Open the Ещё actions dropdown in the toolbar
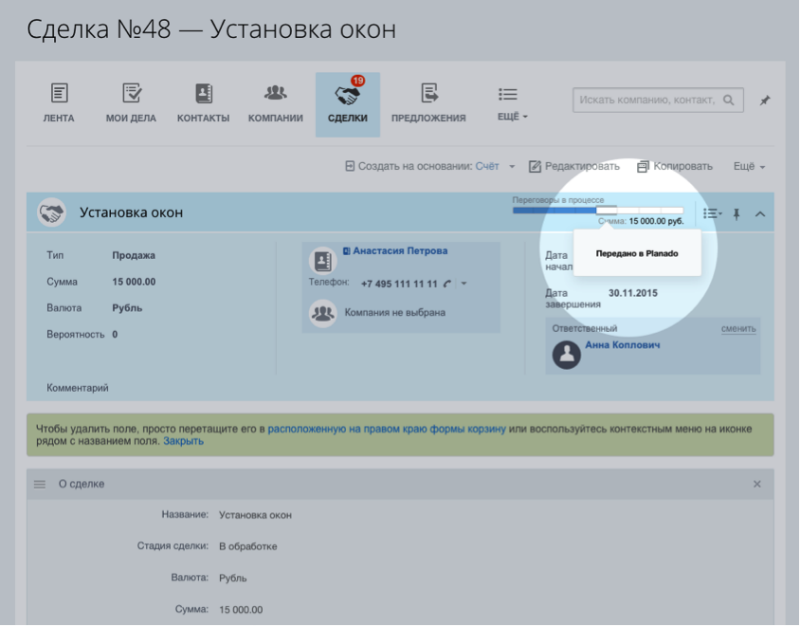The image size is (800, 626). [749, 166]
